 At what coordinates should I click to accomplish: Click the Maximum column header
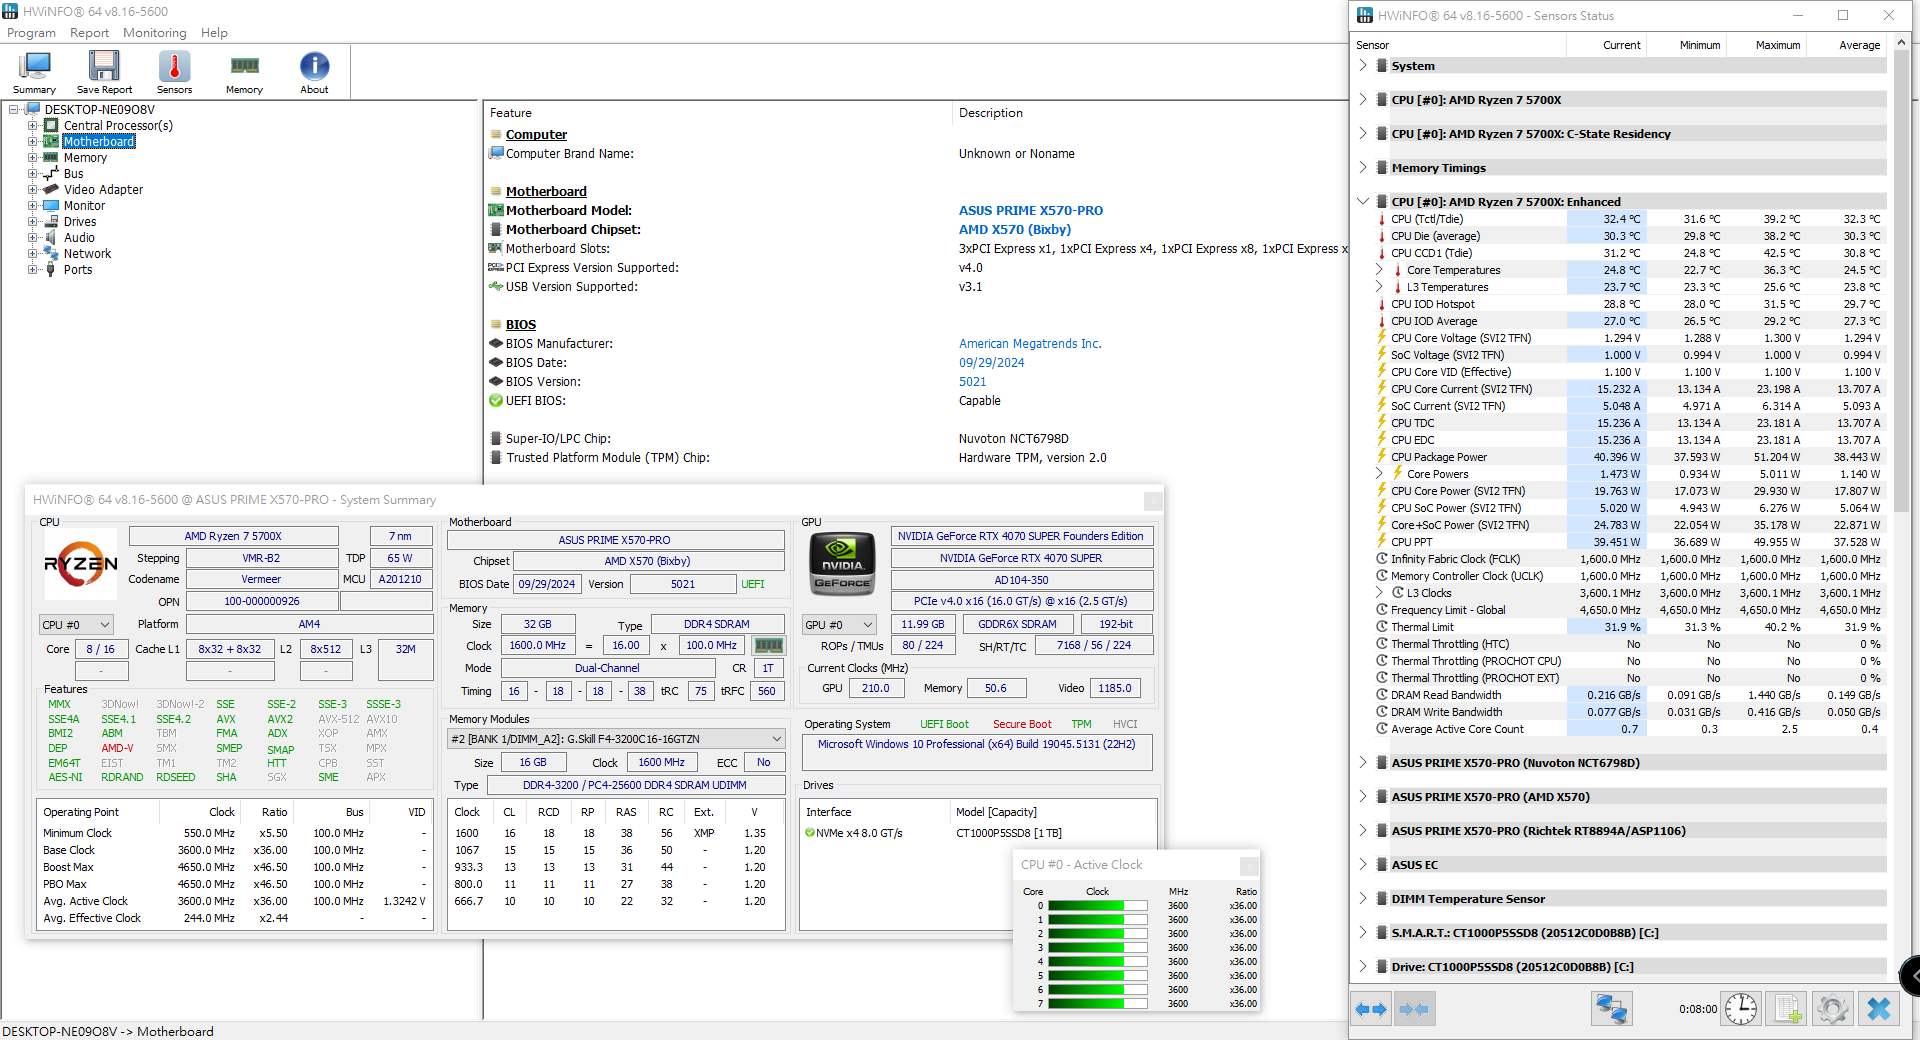1767,45
